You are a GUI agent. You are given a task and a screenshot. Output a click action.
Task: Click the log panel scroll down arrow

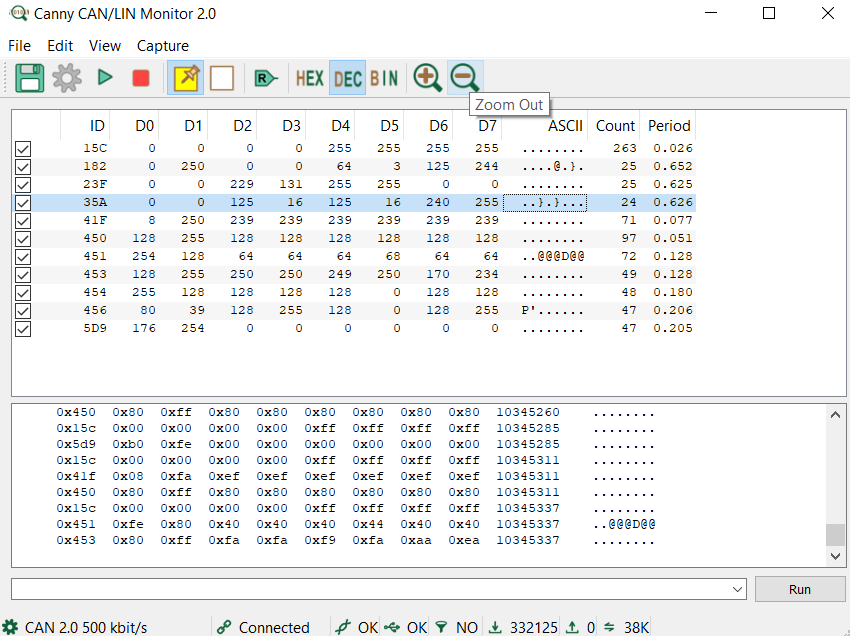click(835, 556)
